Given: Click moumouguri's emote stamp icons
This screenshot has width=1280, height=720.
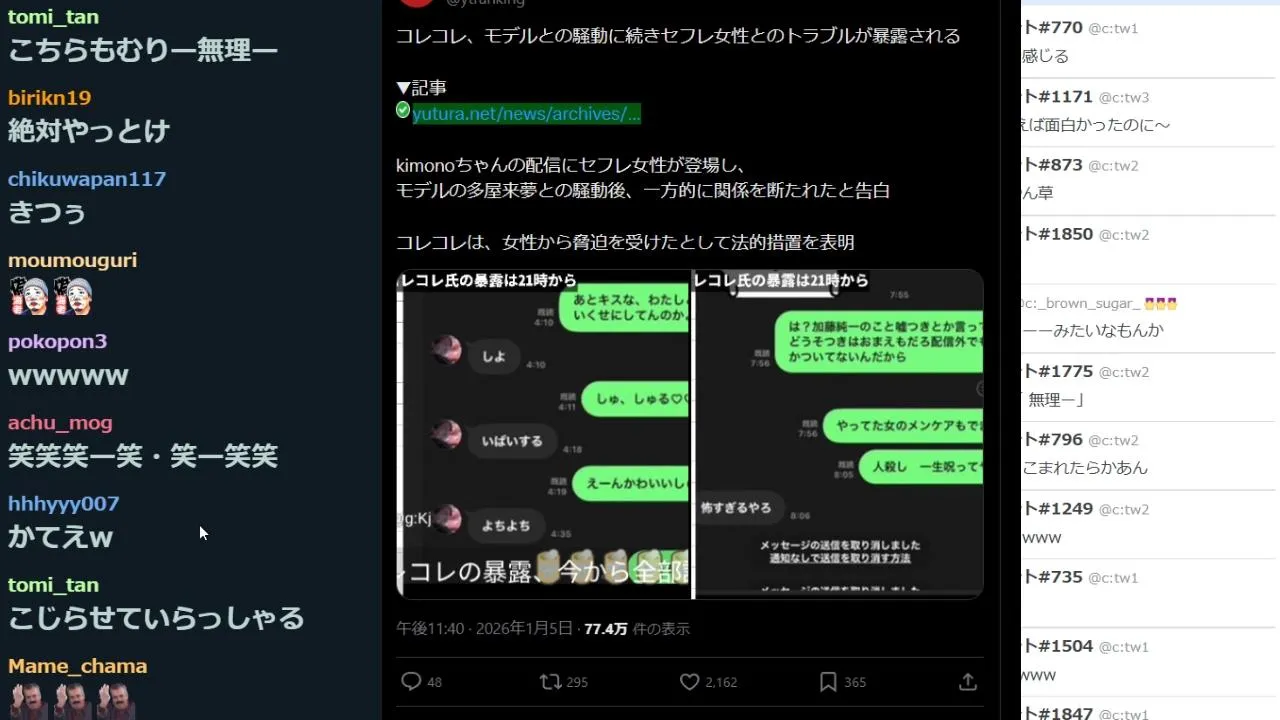Looking at the screenshot, I should (x=51, y=296).
